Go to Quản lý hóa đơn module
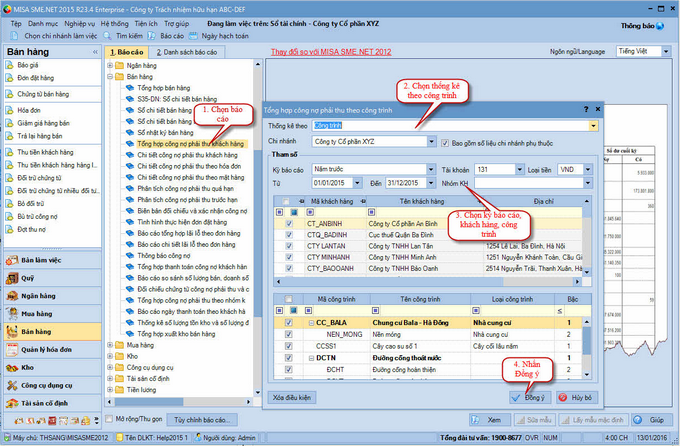 (52, 350)
